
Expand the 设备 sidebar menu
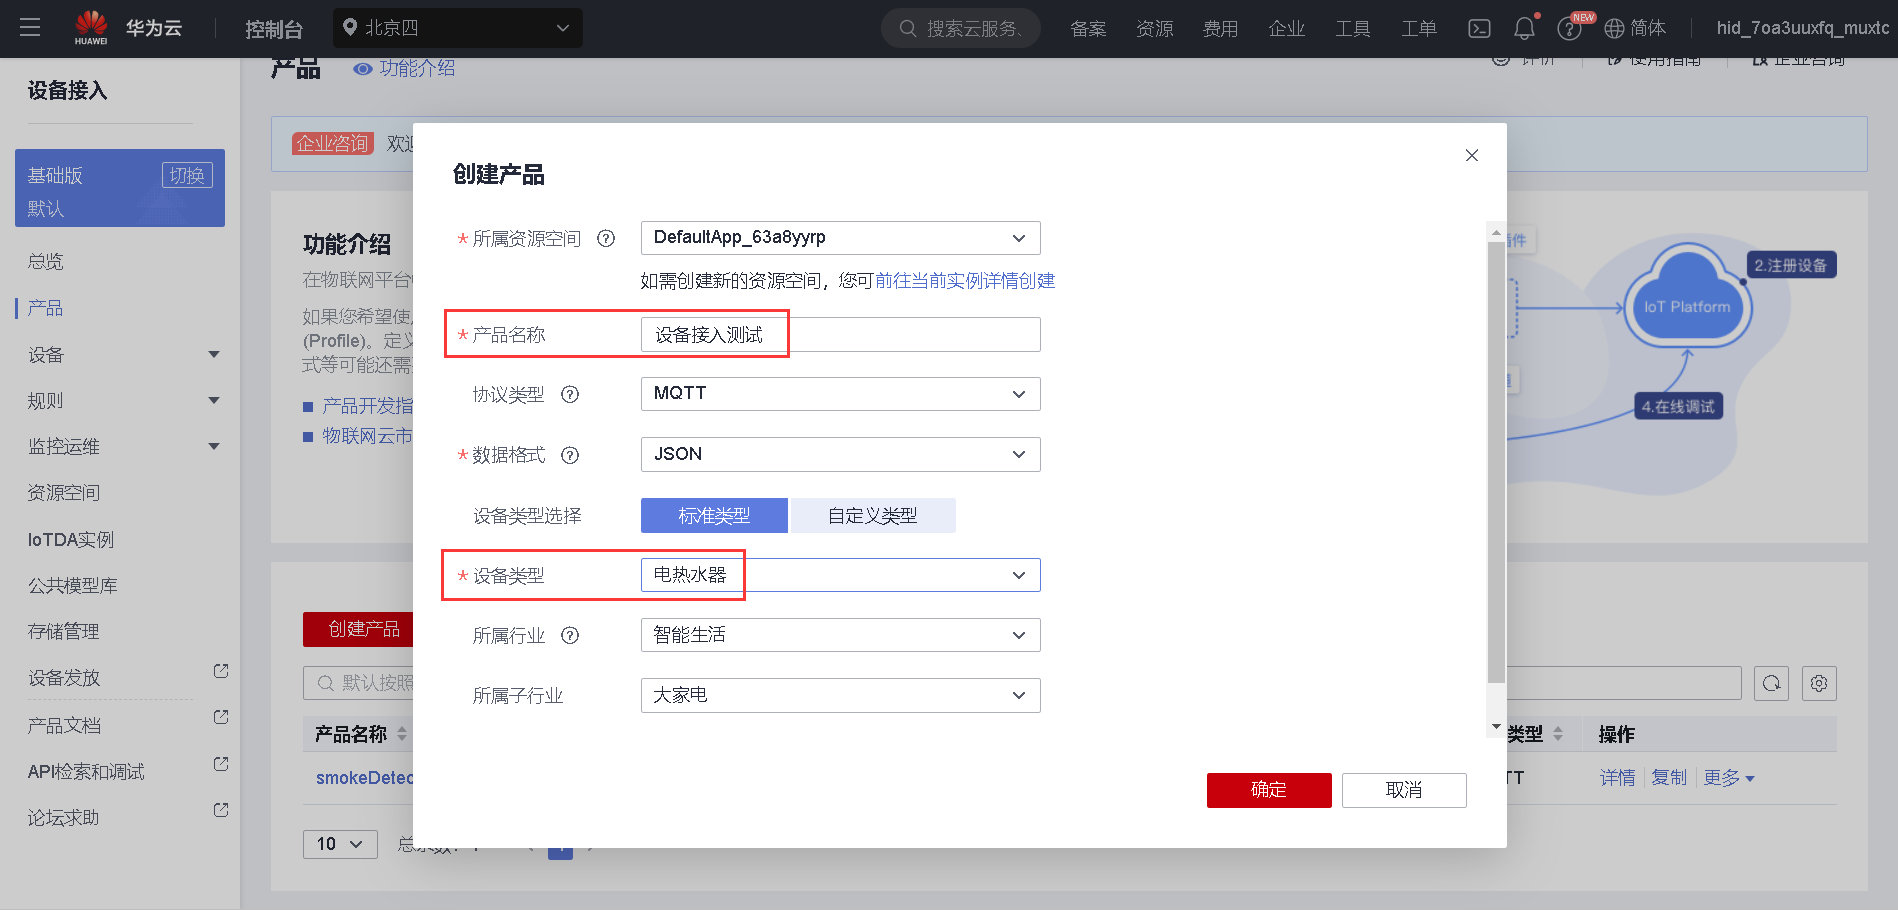(214, 355)
